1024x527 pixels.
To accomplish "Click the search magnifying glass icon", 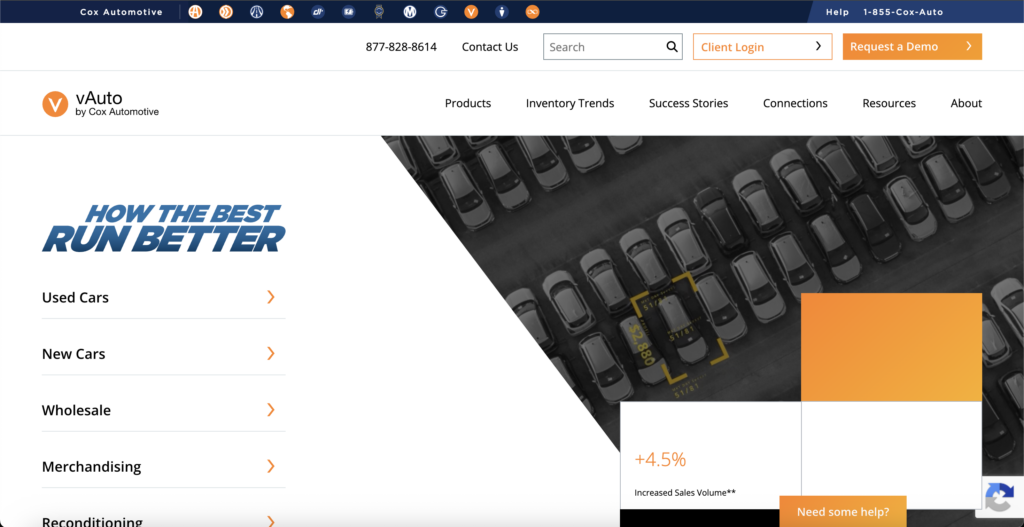I will click(671, 46).
